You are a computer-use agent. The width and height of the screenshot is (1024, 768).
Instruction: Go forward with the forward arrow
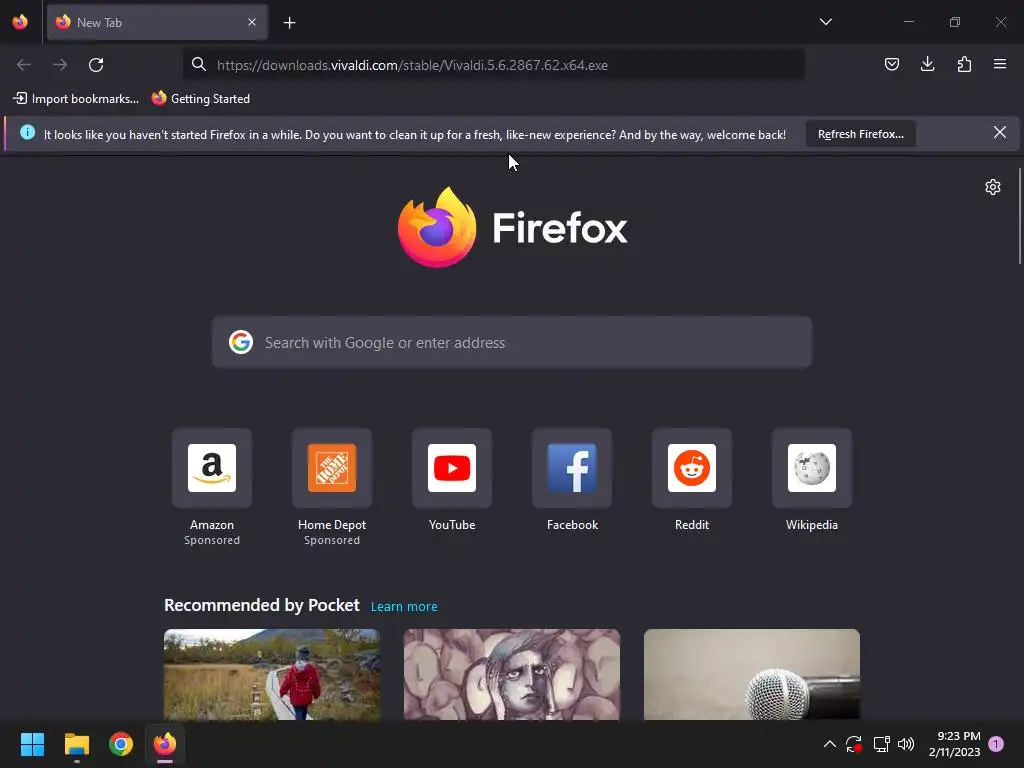[60, 65]
